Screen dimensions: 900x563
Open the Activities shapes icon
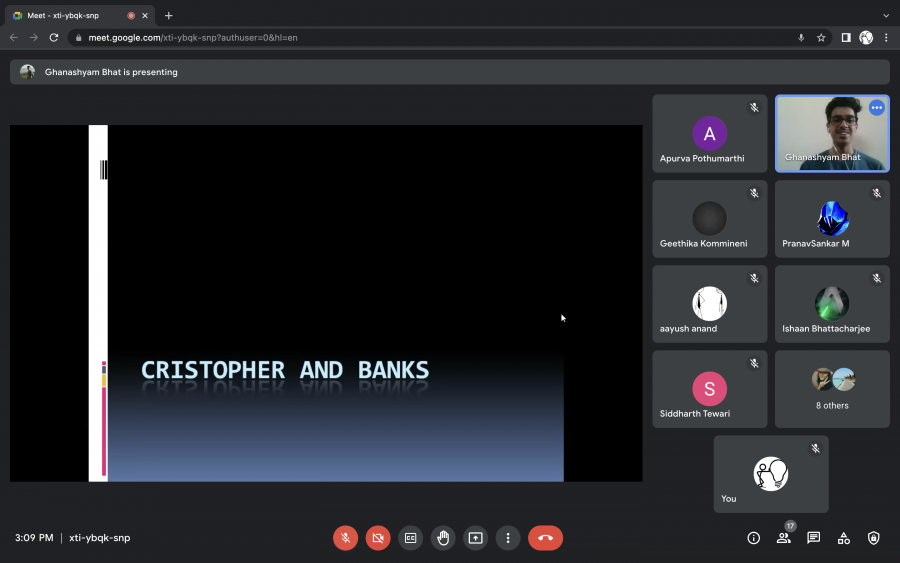pyautogui.click(x=844, y=538)
